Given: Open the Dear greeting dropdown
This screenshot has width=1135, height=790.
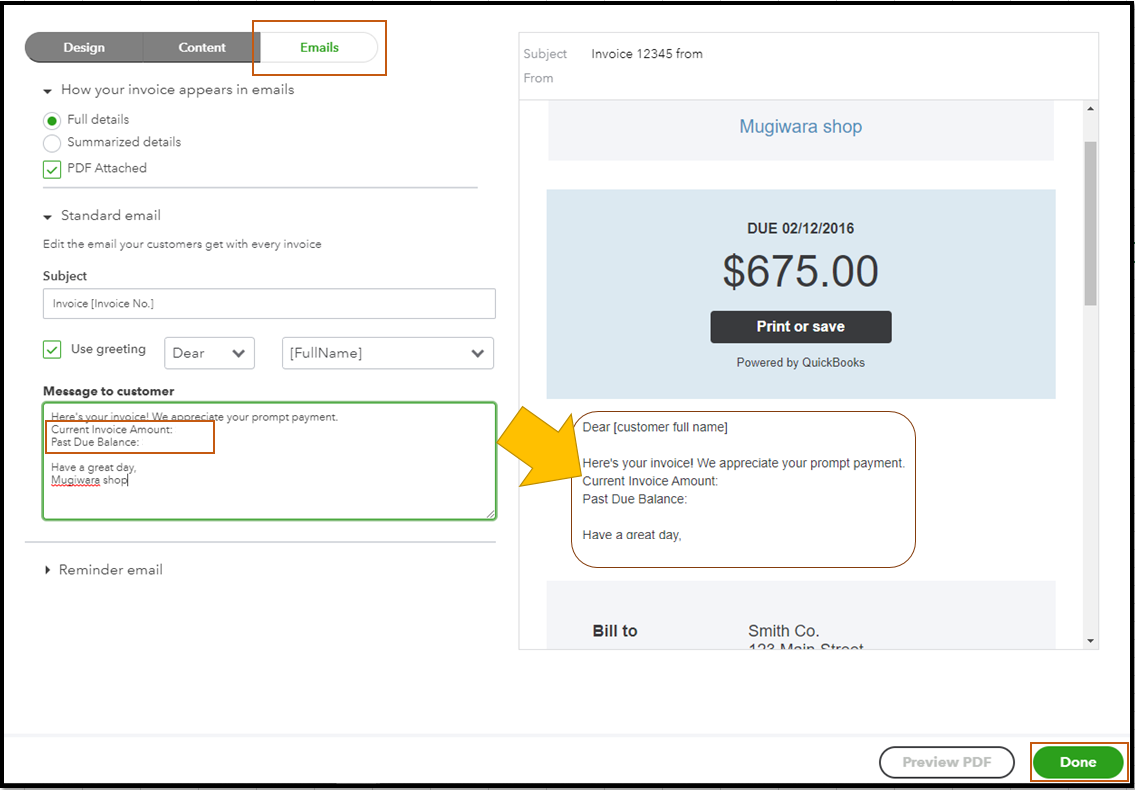Looking at the screenshot, I should pyautogui.click(x=209, y=353).
